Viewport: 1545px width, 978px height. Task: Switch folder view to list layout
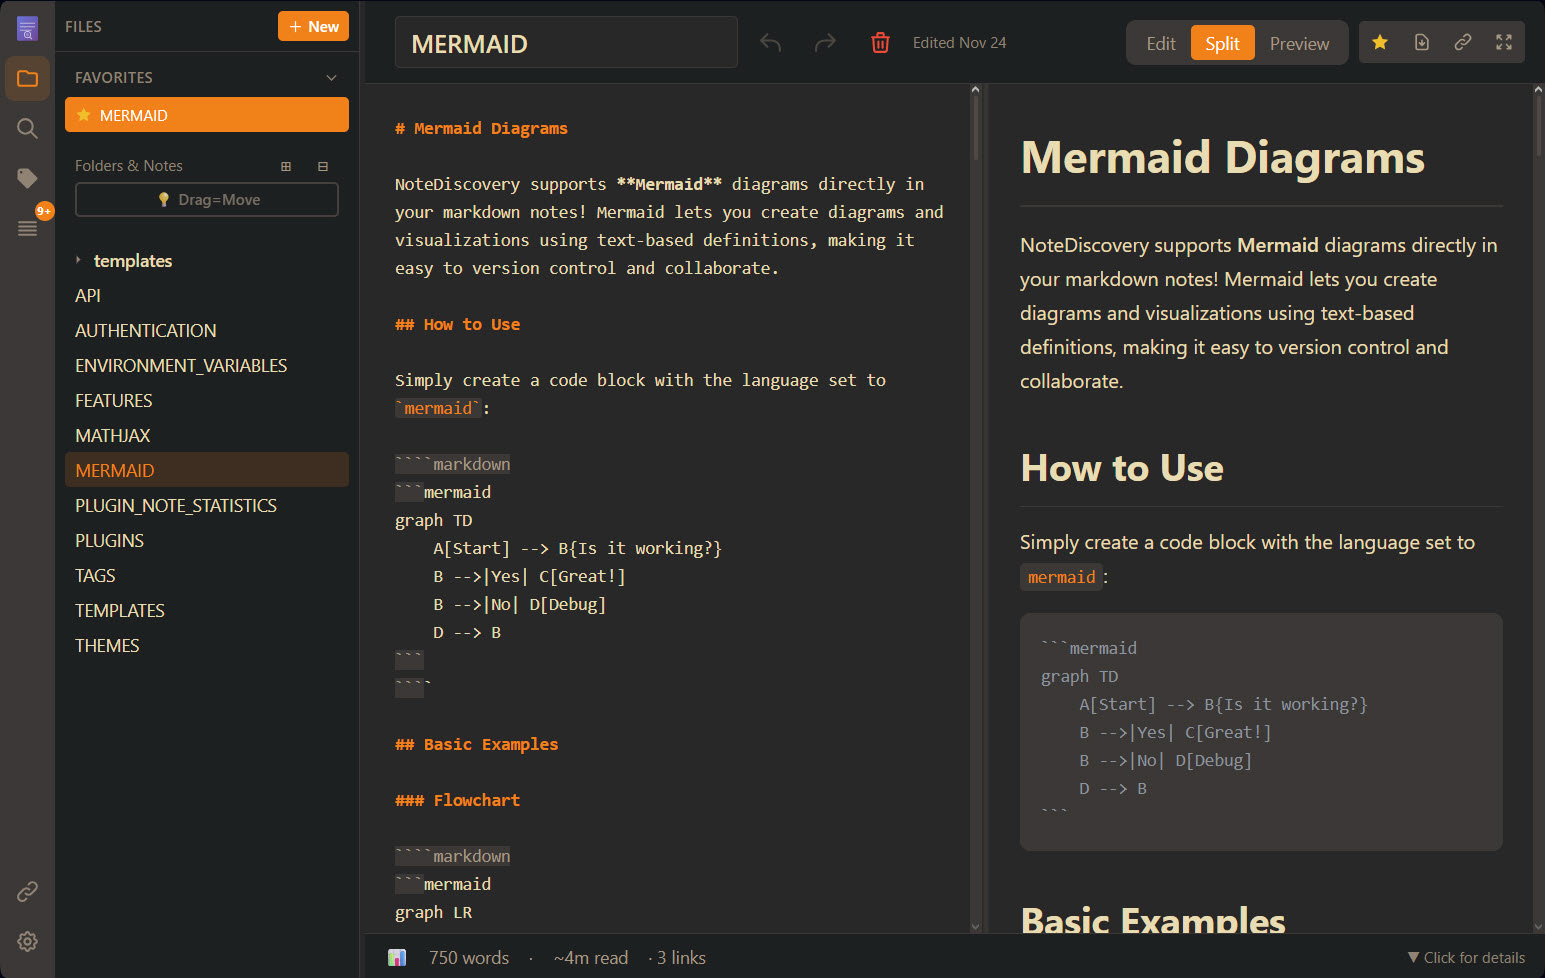pos(322,165)
